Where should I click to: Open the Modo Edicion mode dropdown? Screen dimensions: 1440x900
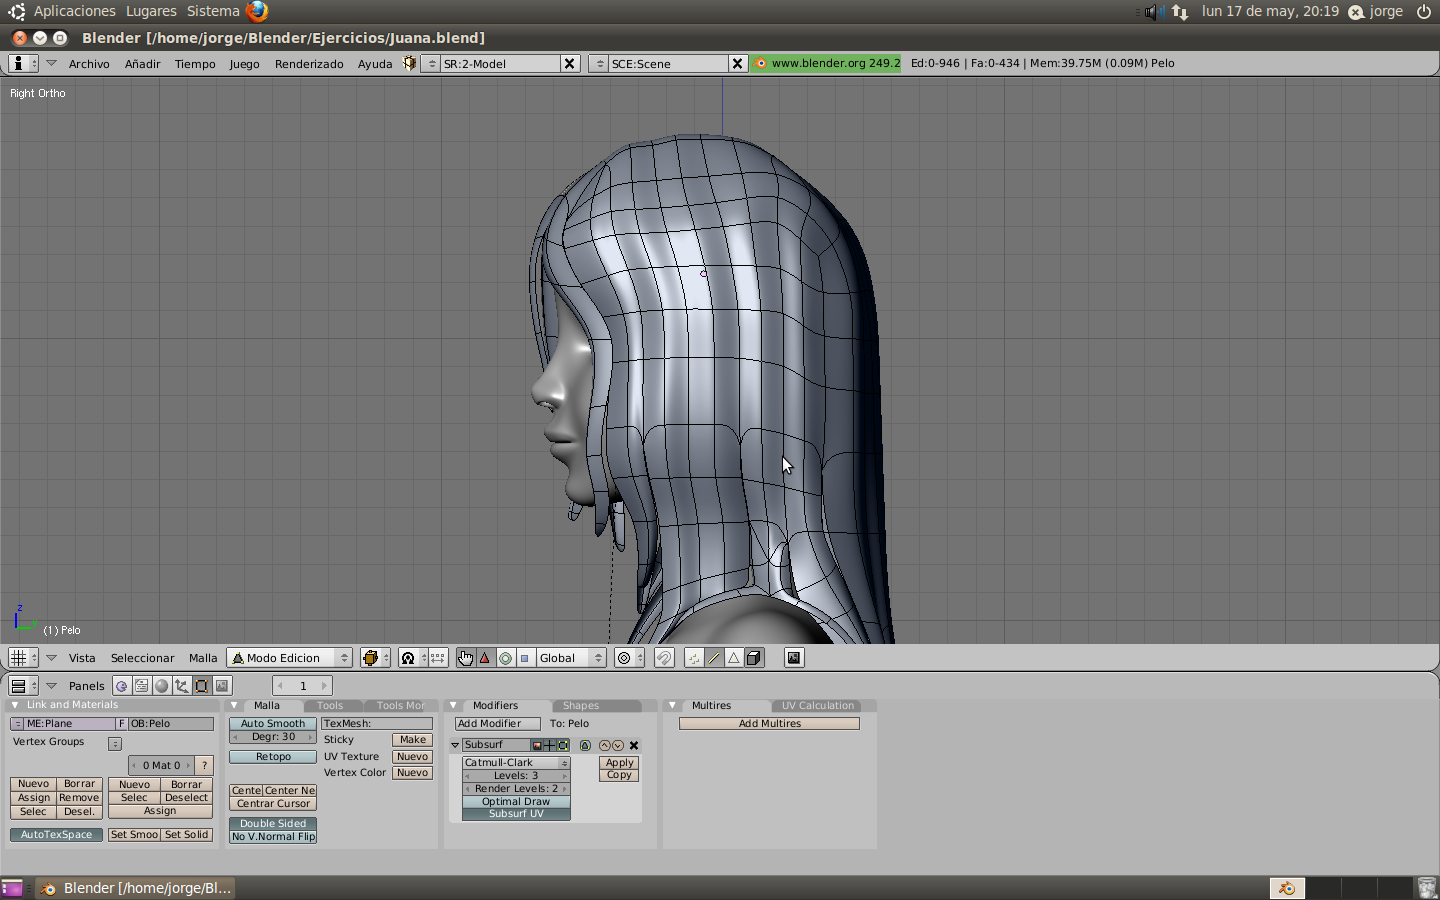click(290, 658)
